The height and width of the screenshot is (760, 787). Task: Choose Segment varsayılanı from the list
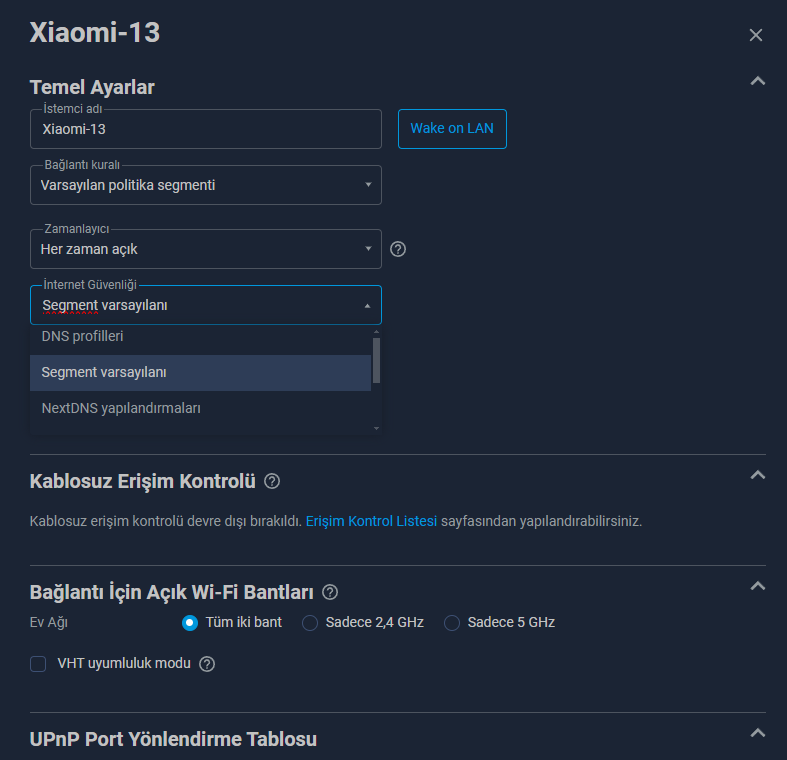200,372
